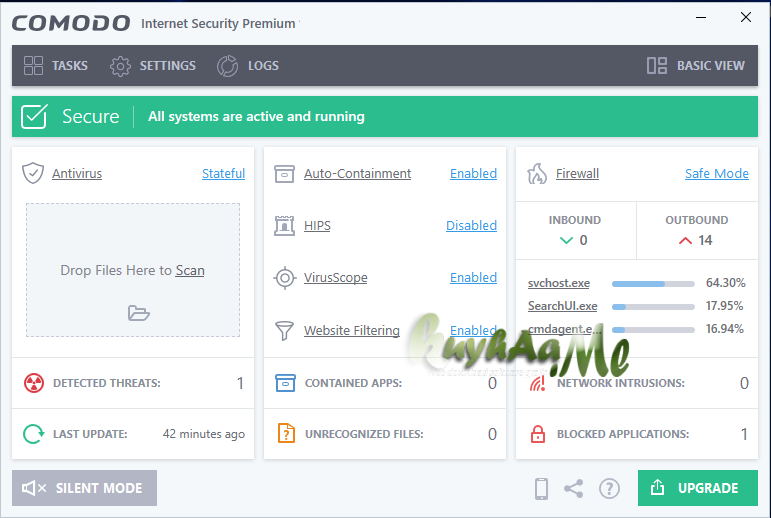The height and width of the screenshot is (518, 771).
Task: Open SearchUI.exe process link
Action: (563, 306)
